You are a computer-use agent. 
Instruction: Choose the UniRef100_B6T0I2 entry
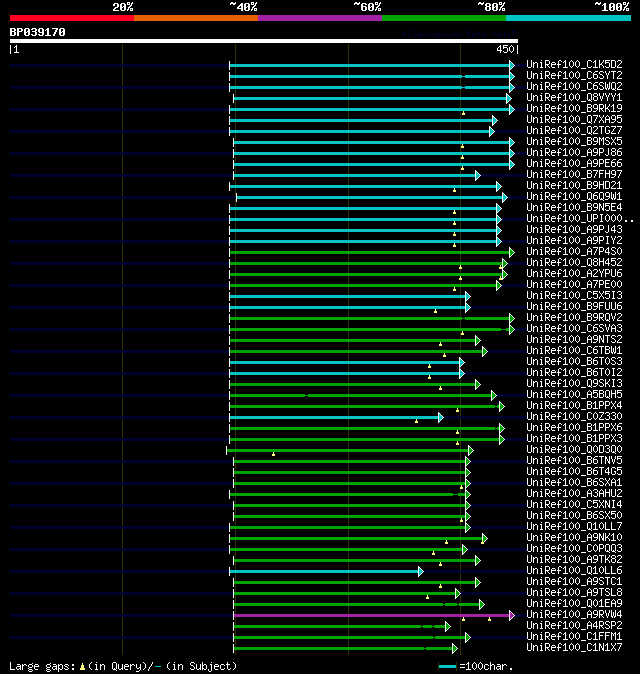(x=574, y=373)
